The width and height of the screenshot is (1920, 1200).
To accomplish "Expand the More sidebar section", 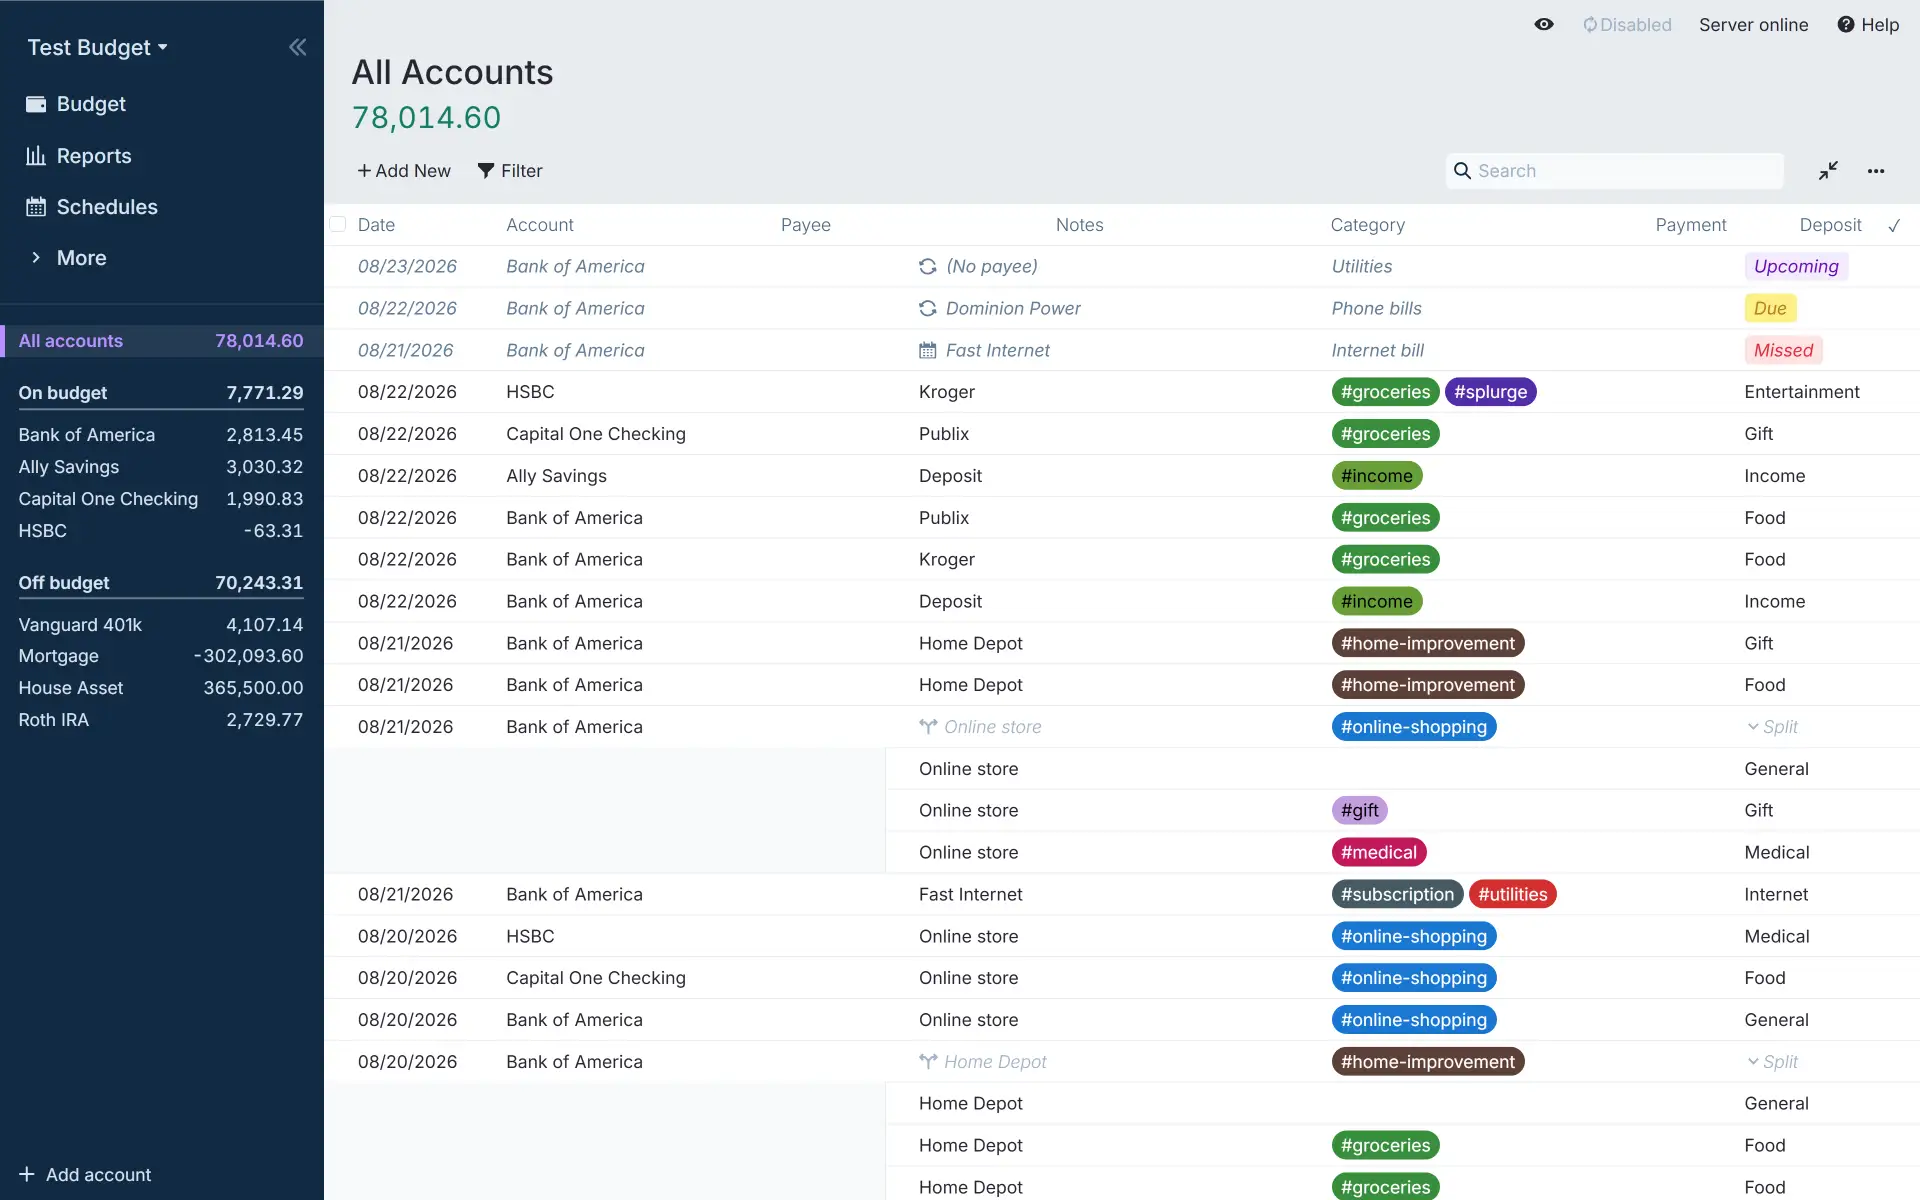I will (68, 258).
